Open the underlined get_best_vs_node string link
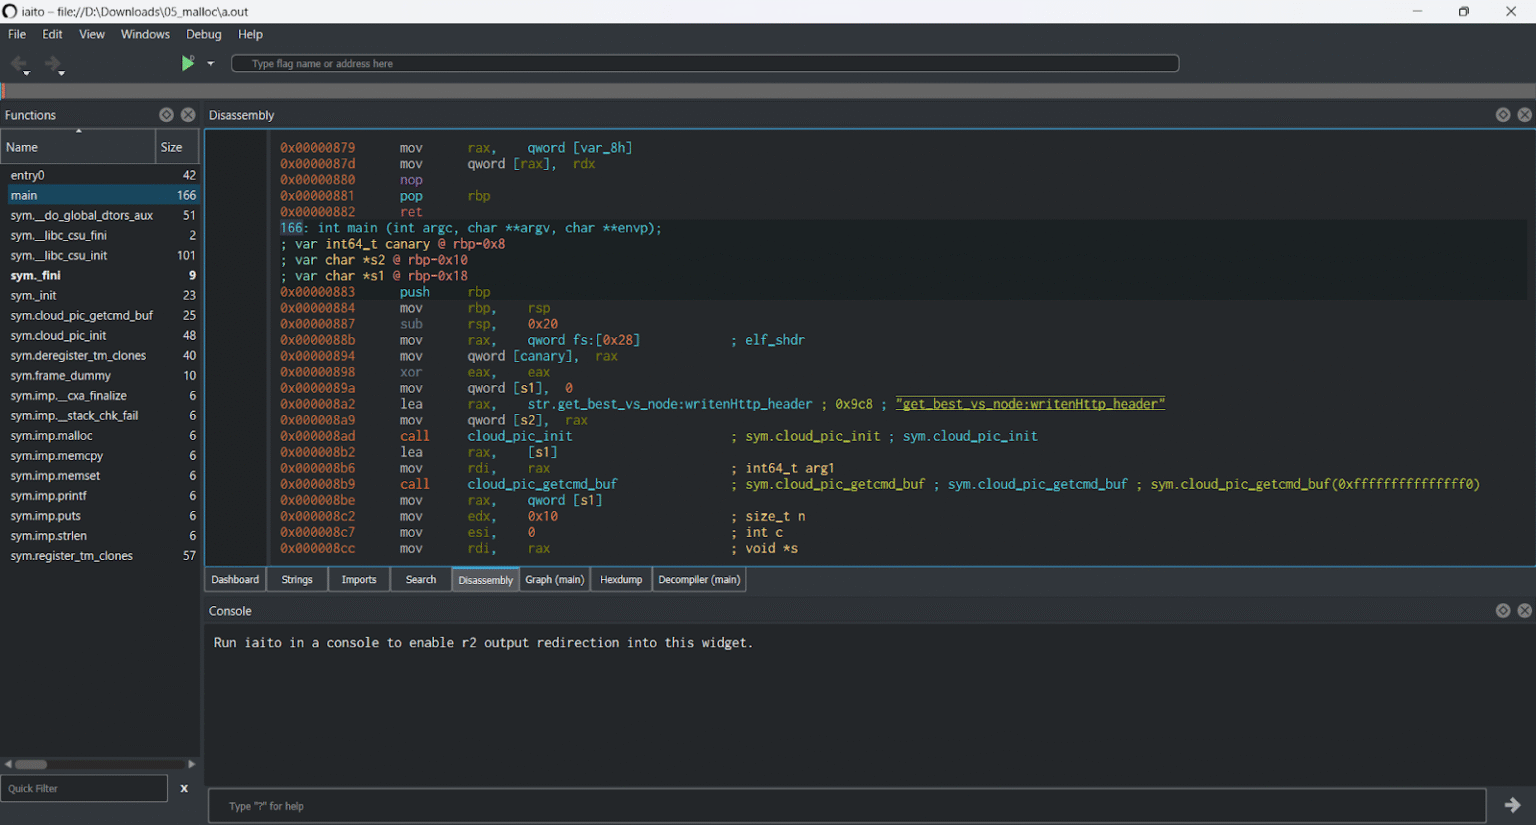The width and height of the screenshot is (1536, 825). pyautogui.click(x=1030, y=404)
